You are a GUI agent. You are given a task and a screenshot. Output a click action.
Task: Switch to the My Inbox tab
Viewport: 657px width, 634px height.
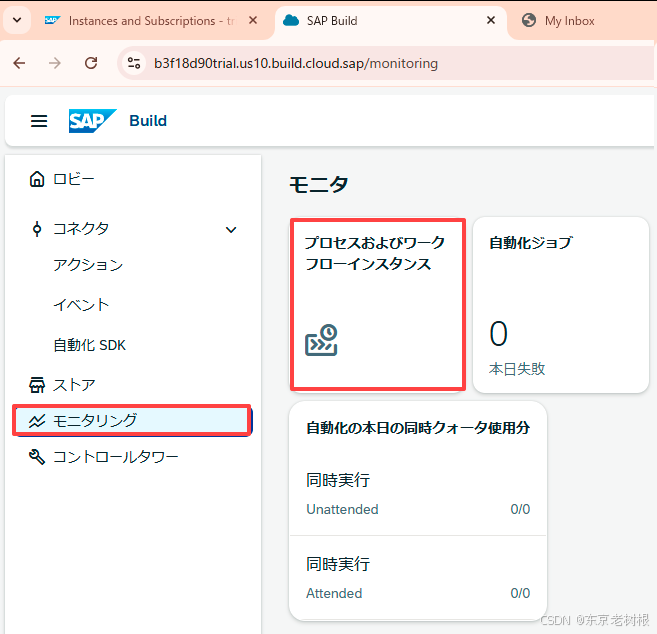[569, 21]
